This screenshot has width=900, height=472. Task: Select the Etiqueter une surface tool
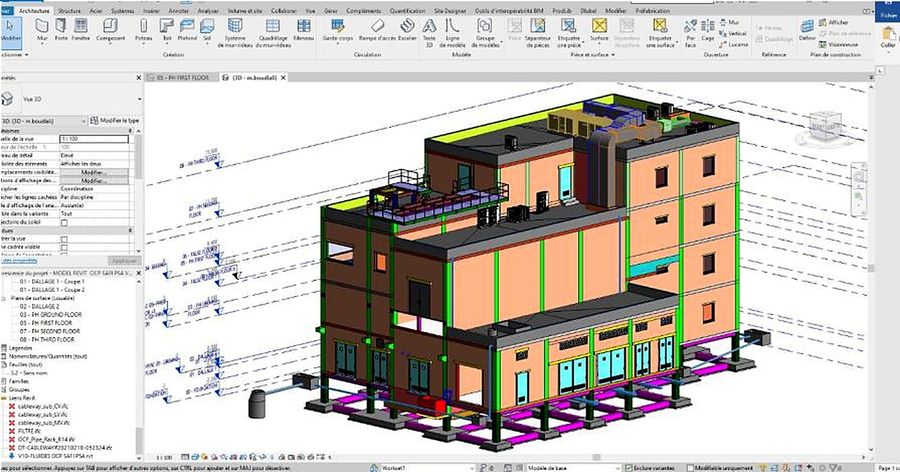pos(660,32)
